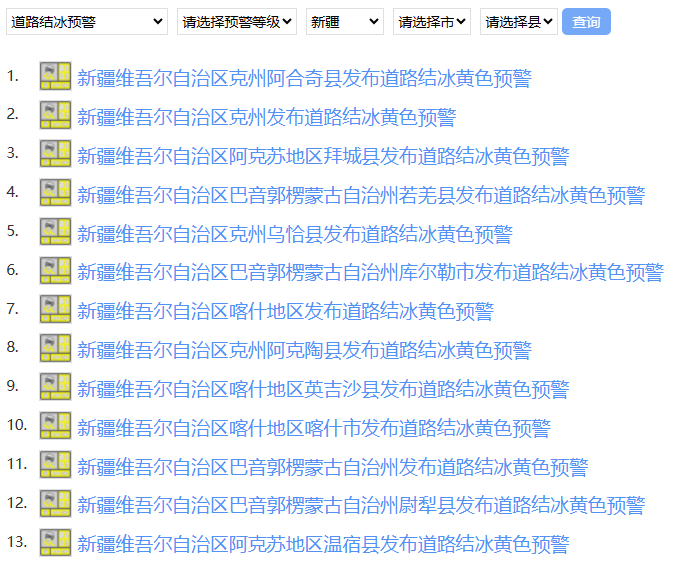677x566 pixels.
Task: Expand the 请选择预警等级 level dropdown
Action: click(237, 21)
